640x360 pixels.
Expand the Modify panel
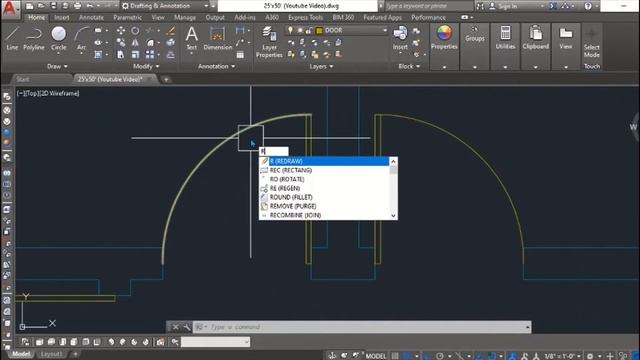146,66
